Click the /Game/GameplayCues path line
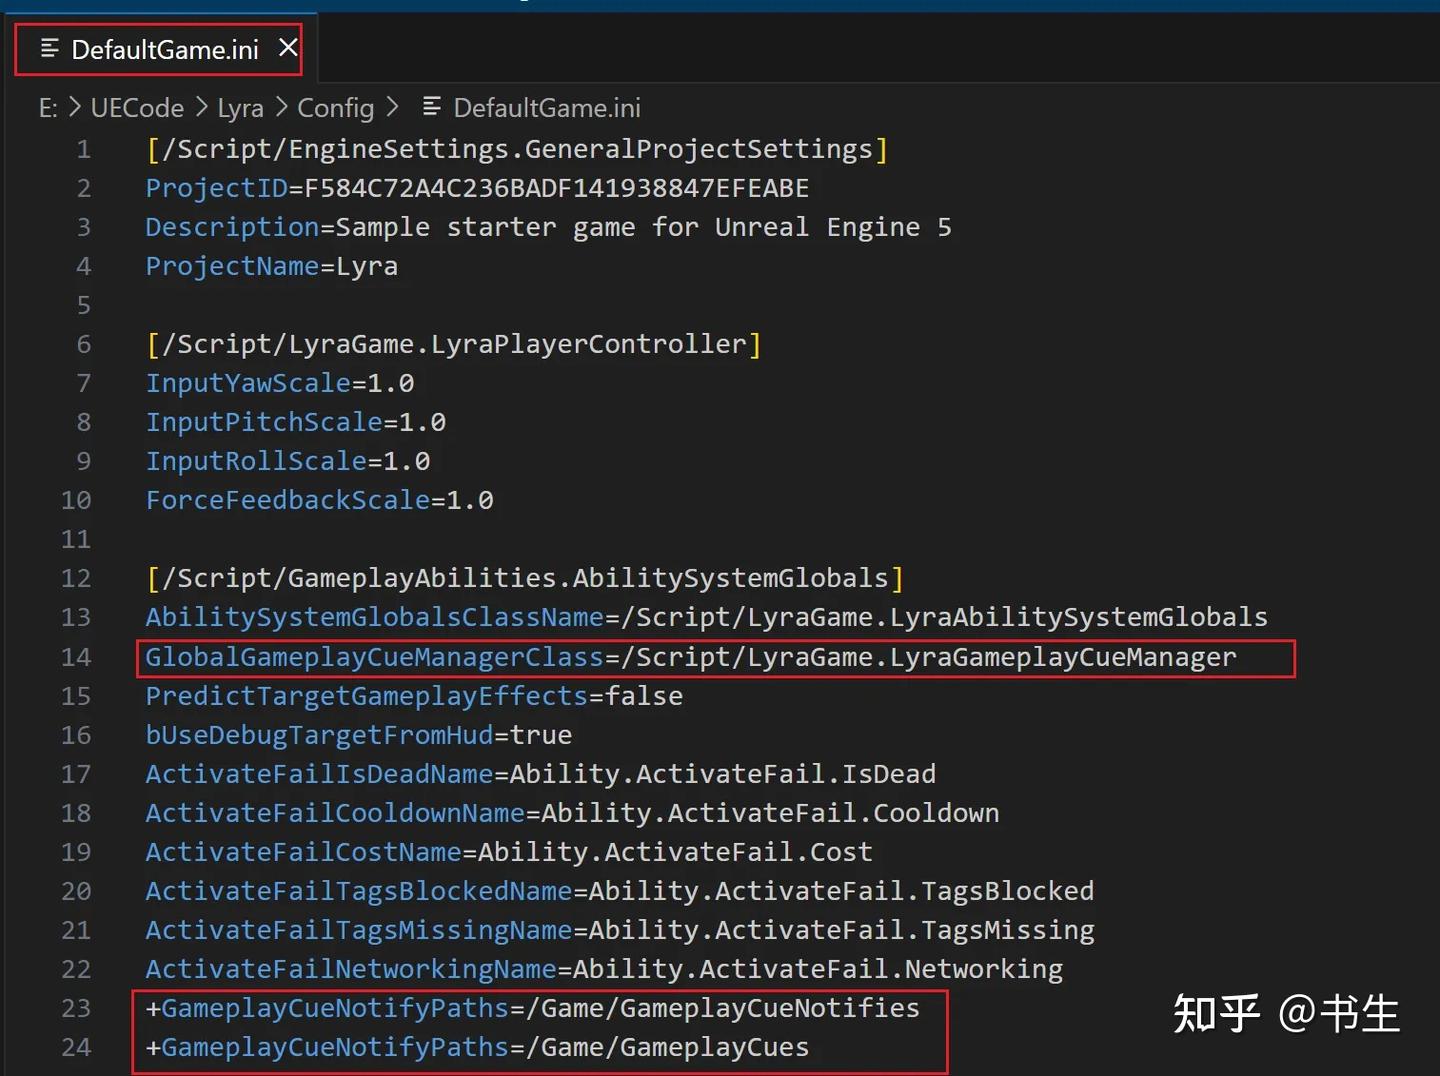1440x1076 pixels. pyautogui.click(x=478, y=1048)
